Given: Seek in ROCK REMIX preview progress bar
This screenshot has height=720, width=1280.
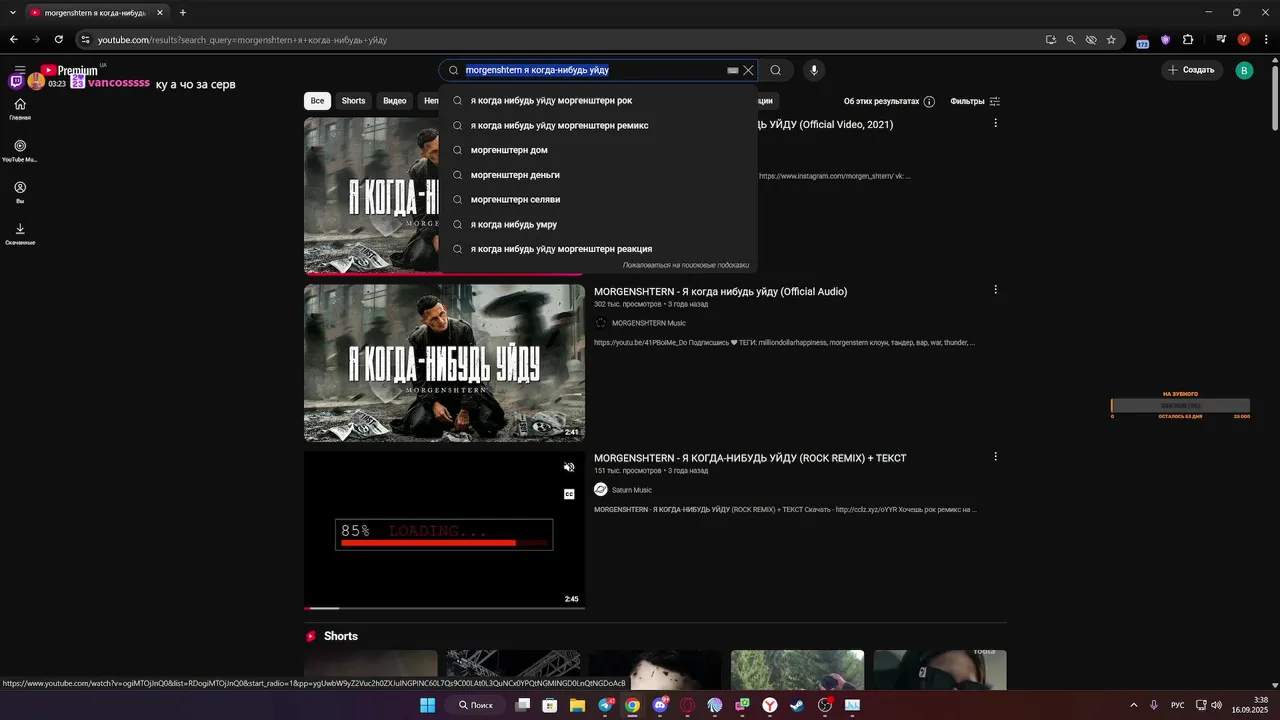Looking at the screenshot, I should [x=444, y=608].
